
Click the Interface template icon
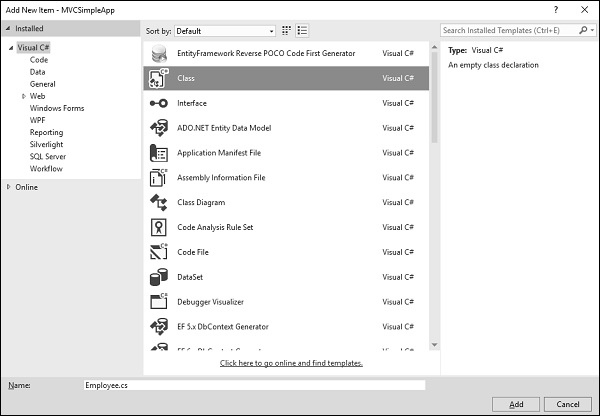click(x=158, y=103)
